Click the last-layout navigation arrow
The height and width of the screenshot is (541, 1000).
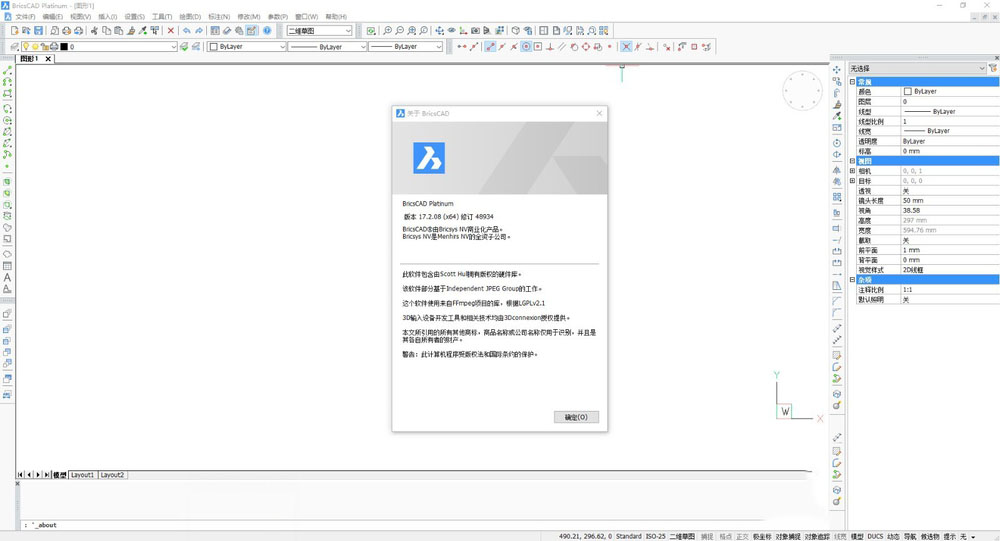47,475
